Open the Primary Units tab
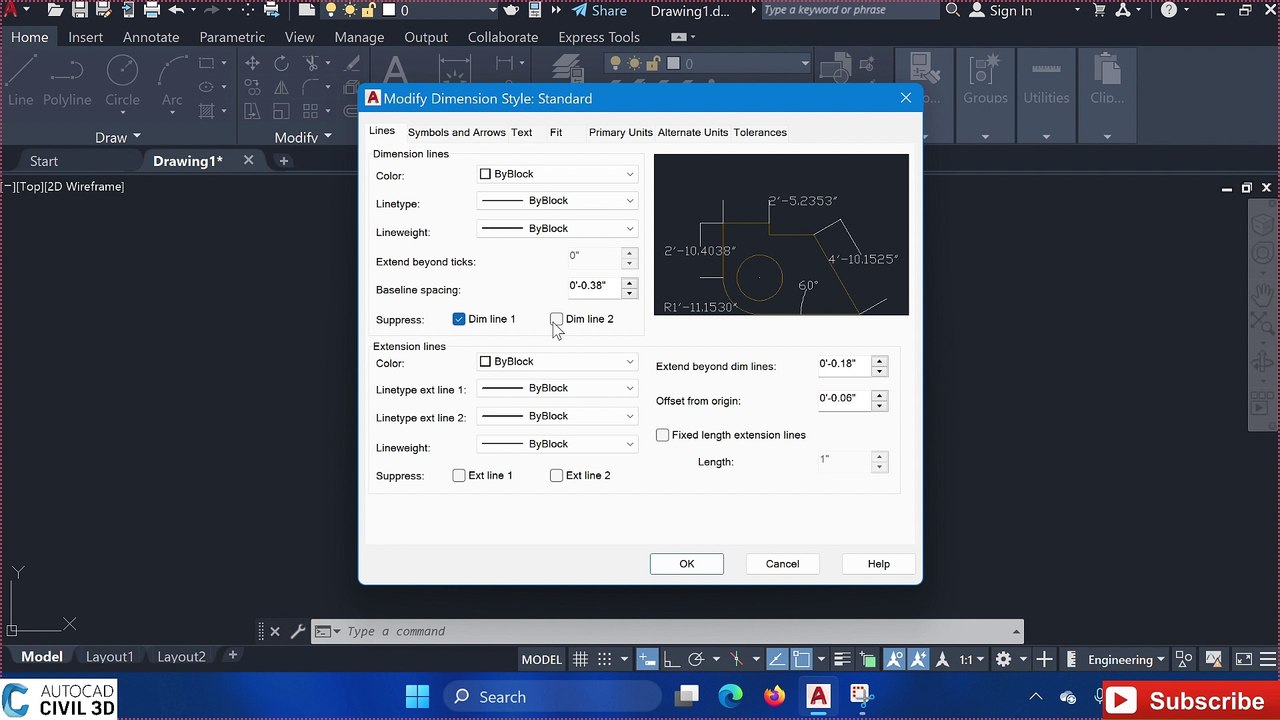 [x=620, y=132]
